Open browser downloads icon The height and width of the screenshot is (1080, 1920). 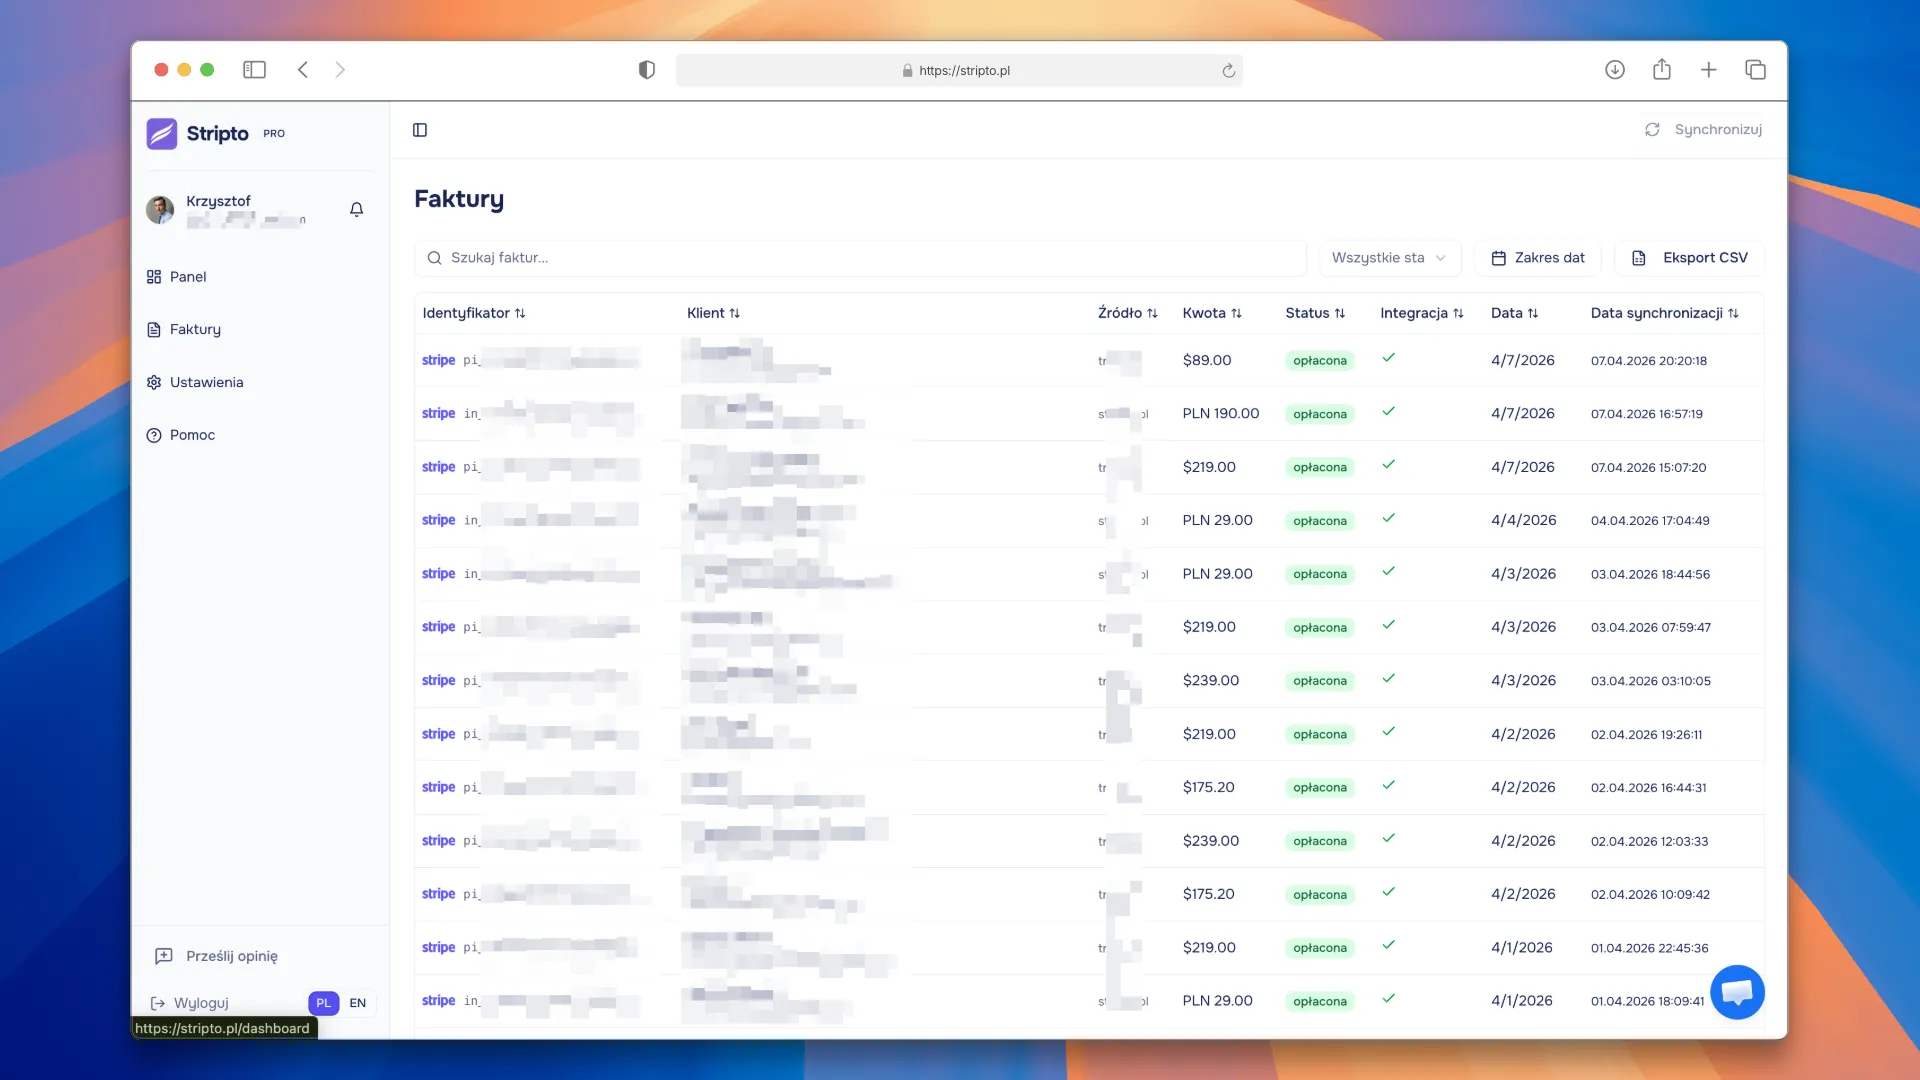[x=1615, y=70]
